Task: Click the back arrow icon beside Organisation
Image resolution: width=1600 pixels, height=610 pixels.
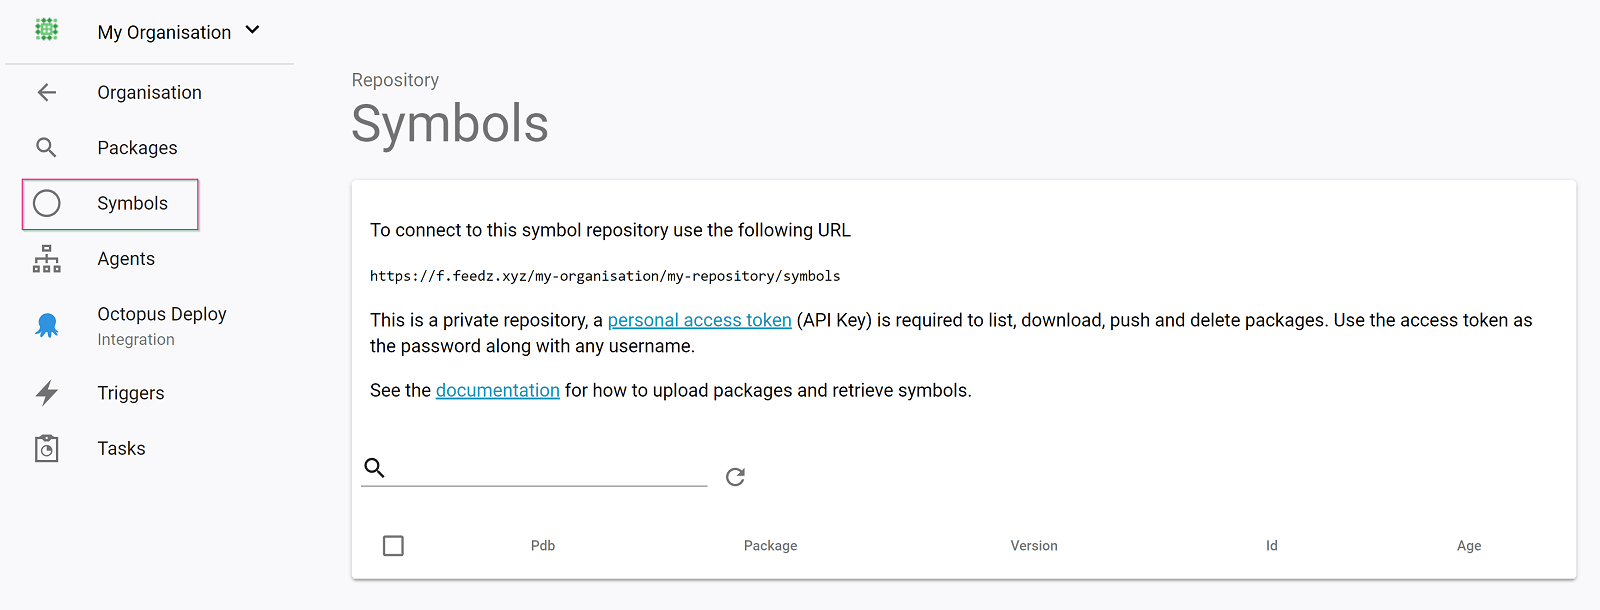Action: click(x=47, y=92)
